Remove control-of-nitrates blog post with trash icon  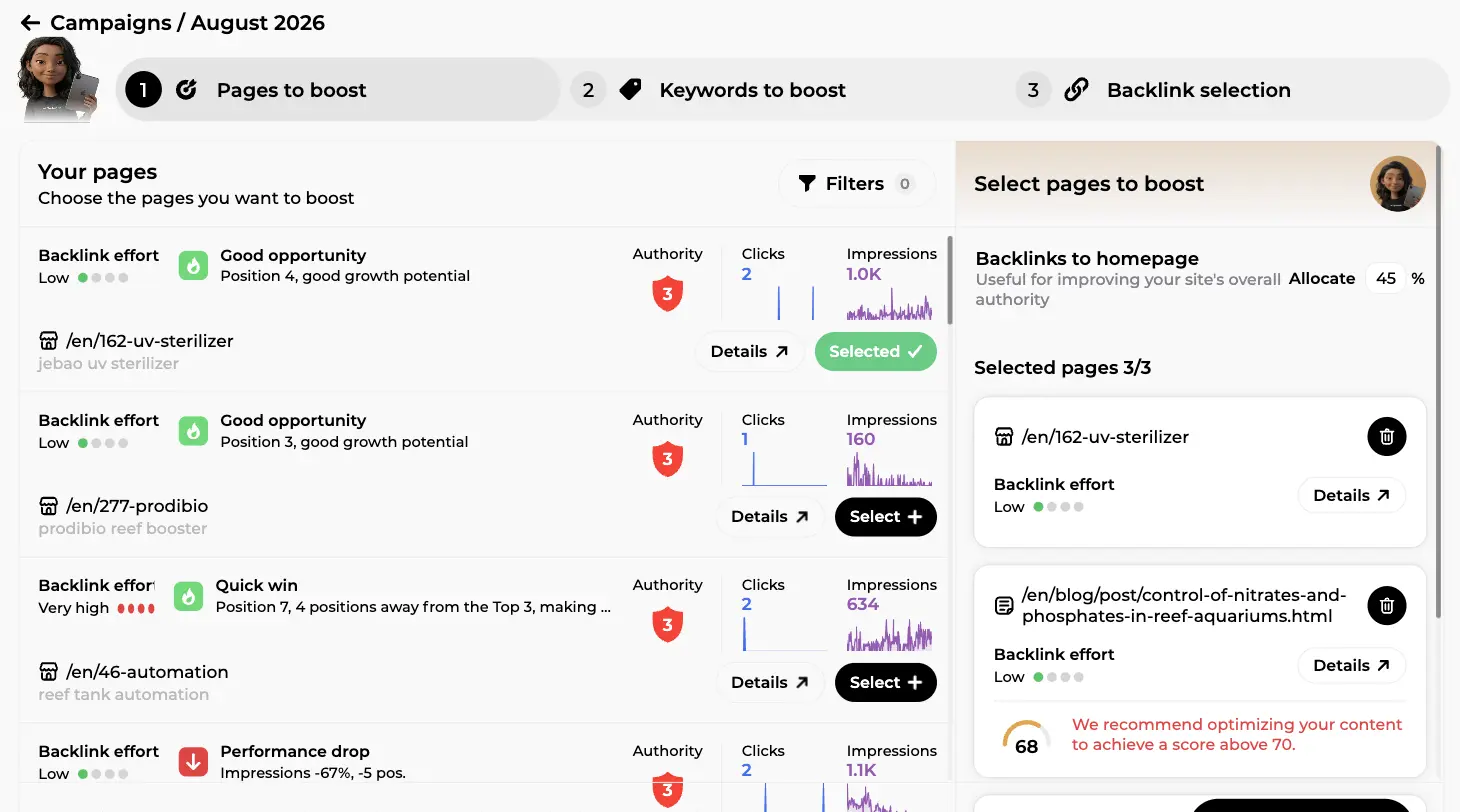pyautogui.click(x=1386, y=605)
